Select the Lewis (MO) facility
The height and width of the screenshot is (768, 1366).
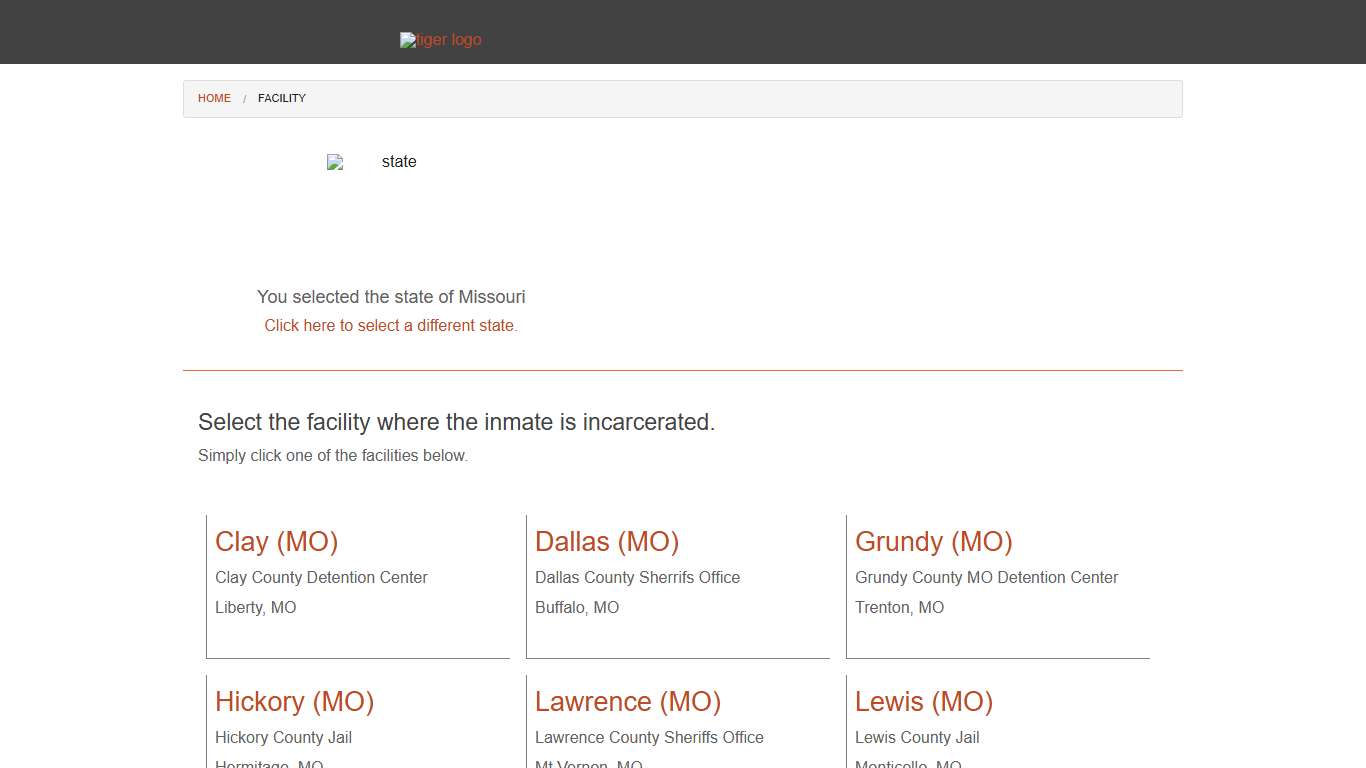pyautogui.click(x=923, y=701)
